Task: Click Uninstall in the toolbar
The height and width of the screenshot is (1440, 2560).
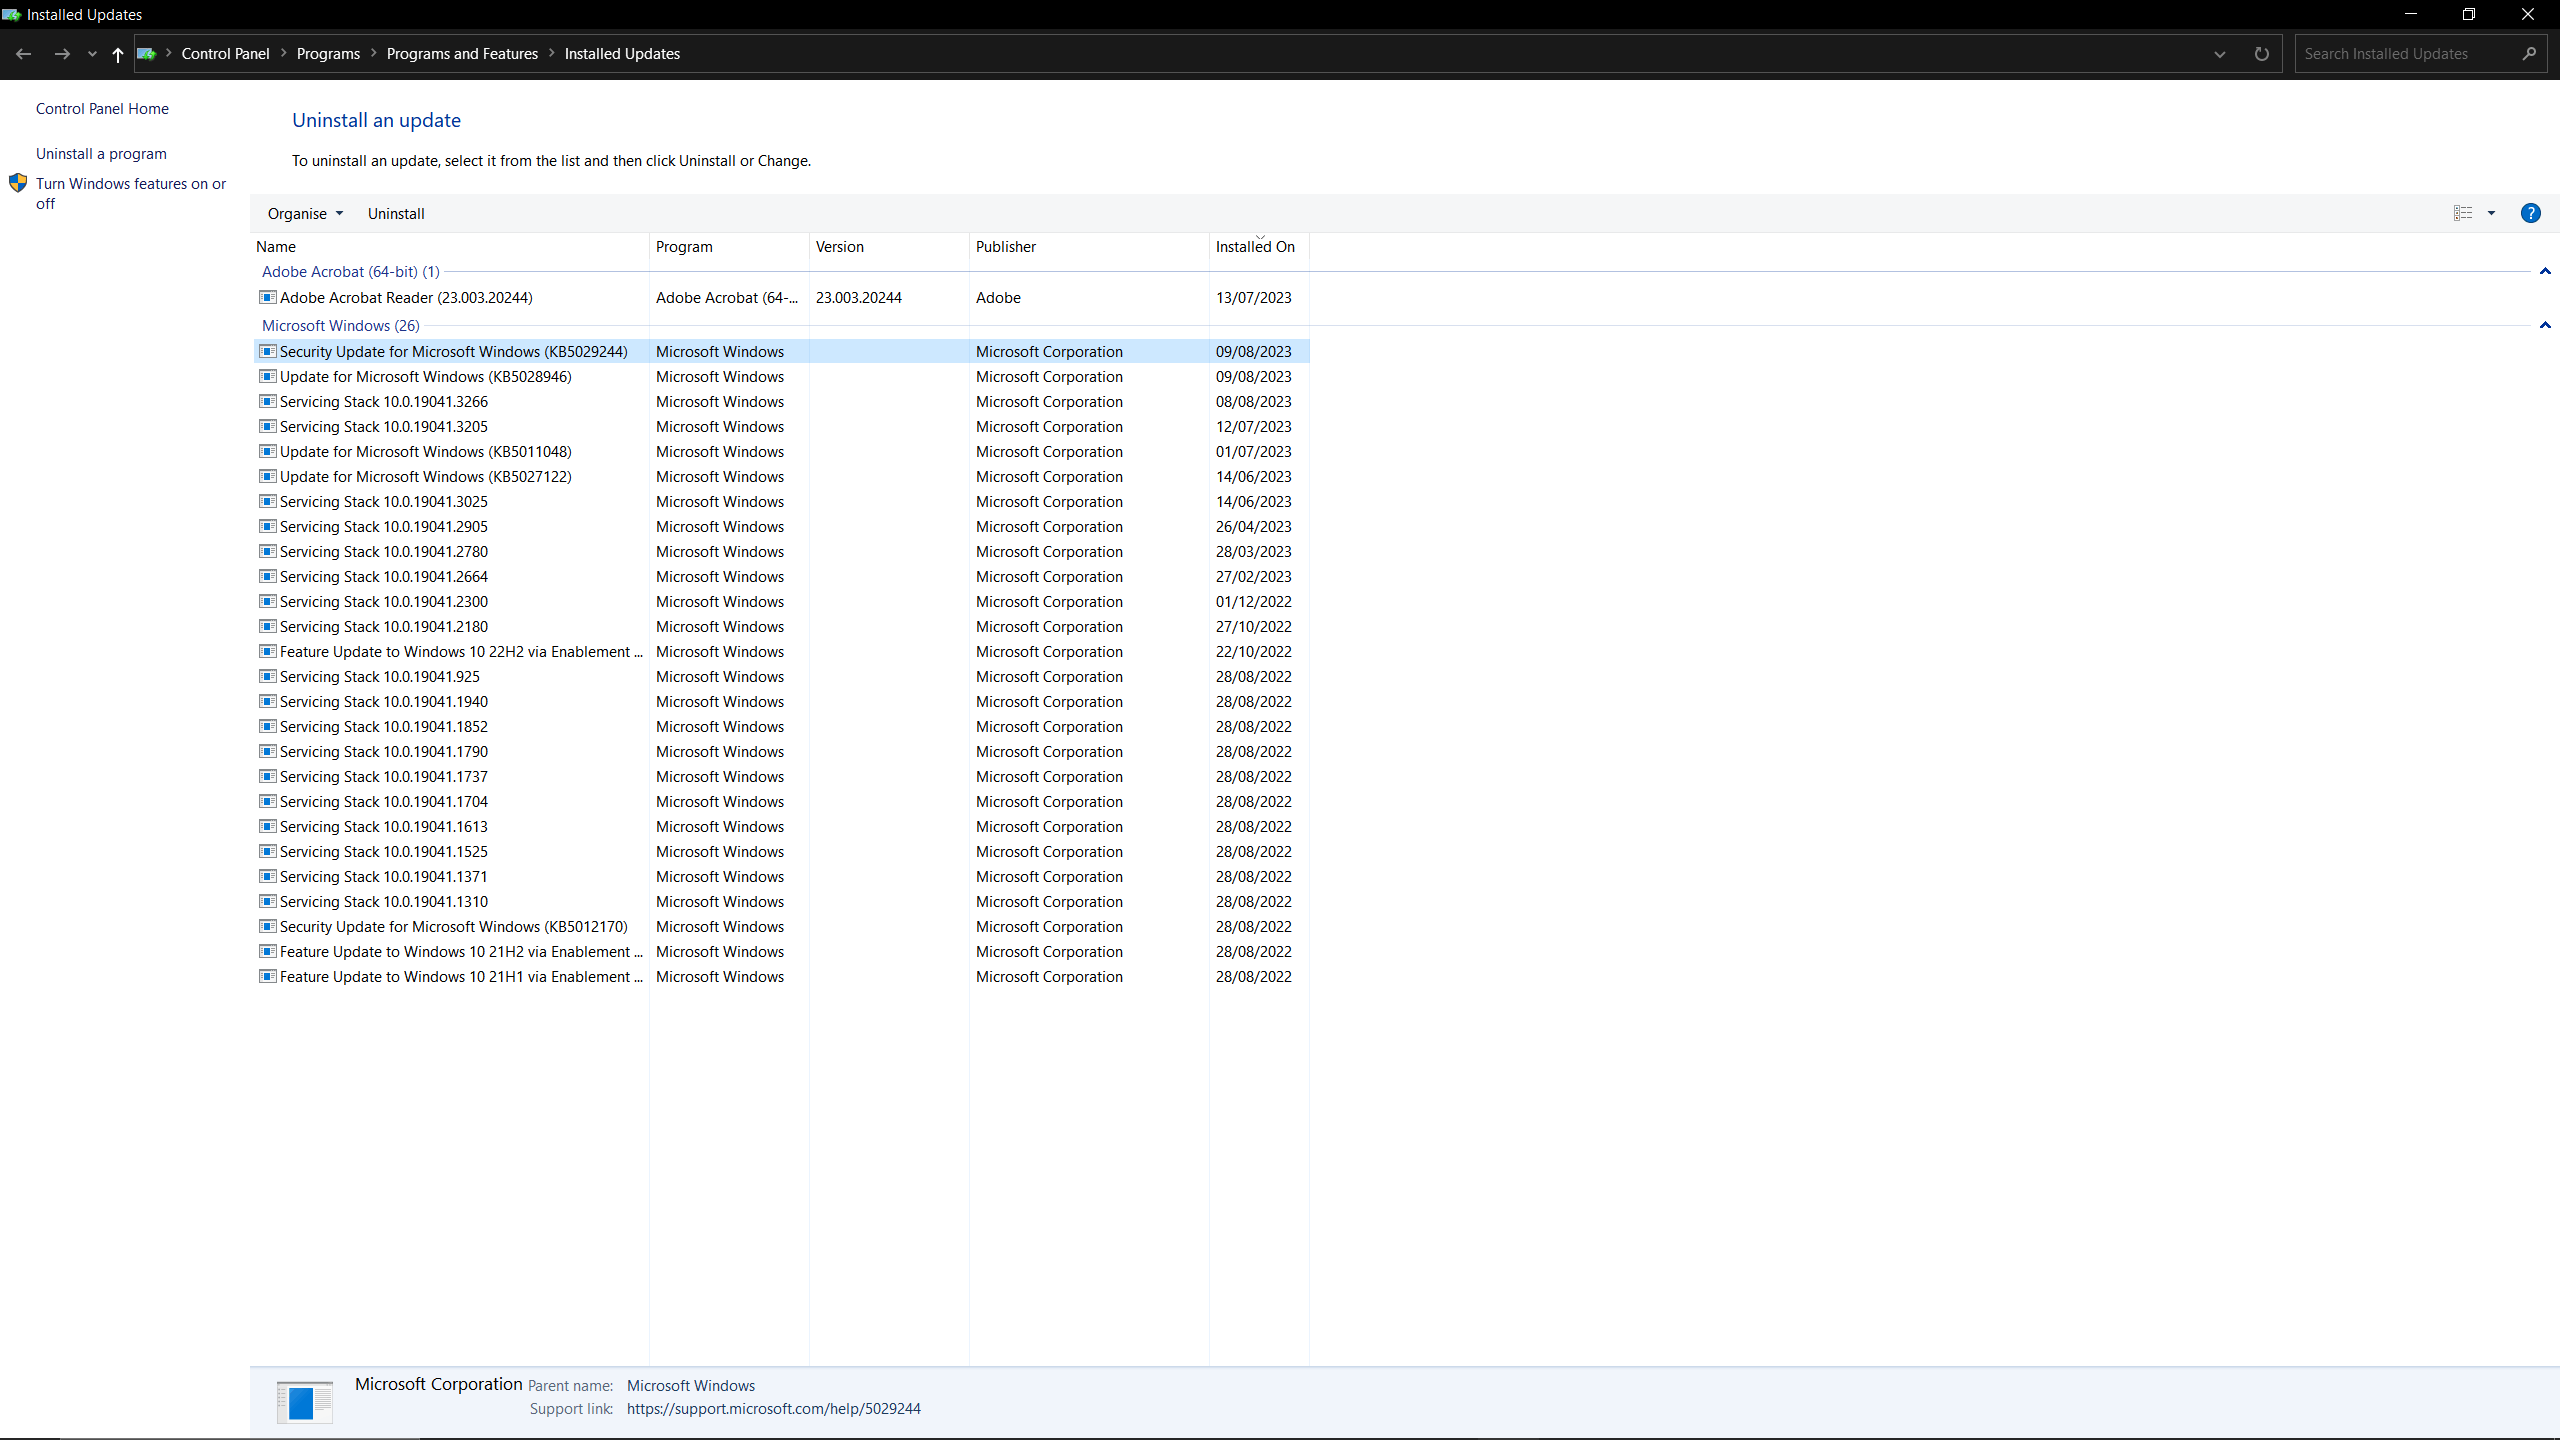Action: pyautogui.click(x=396, y=213)
